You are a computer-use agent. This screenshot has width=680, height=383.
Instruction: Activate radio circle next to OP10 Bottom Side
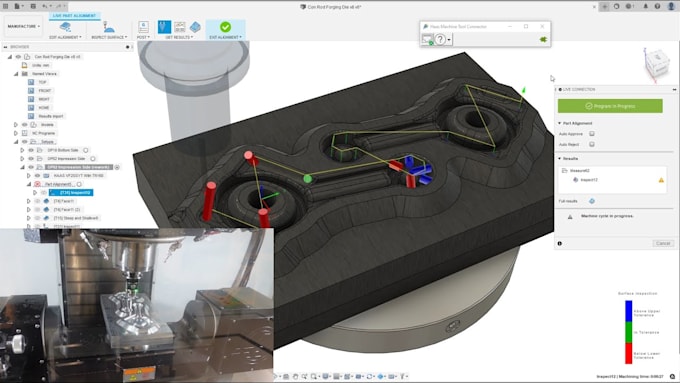click(x=85, y=150)
